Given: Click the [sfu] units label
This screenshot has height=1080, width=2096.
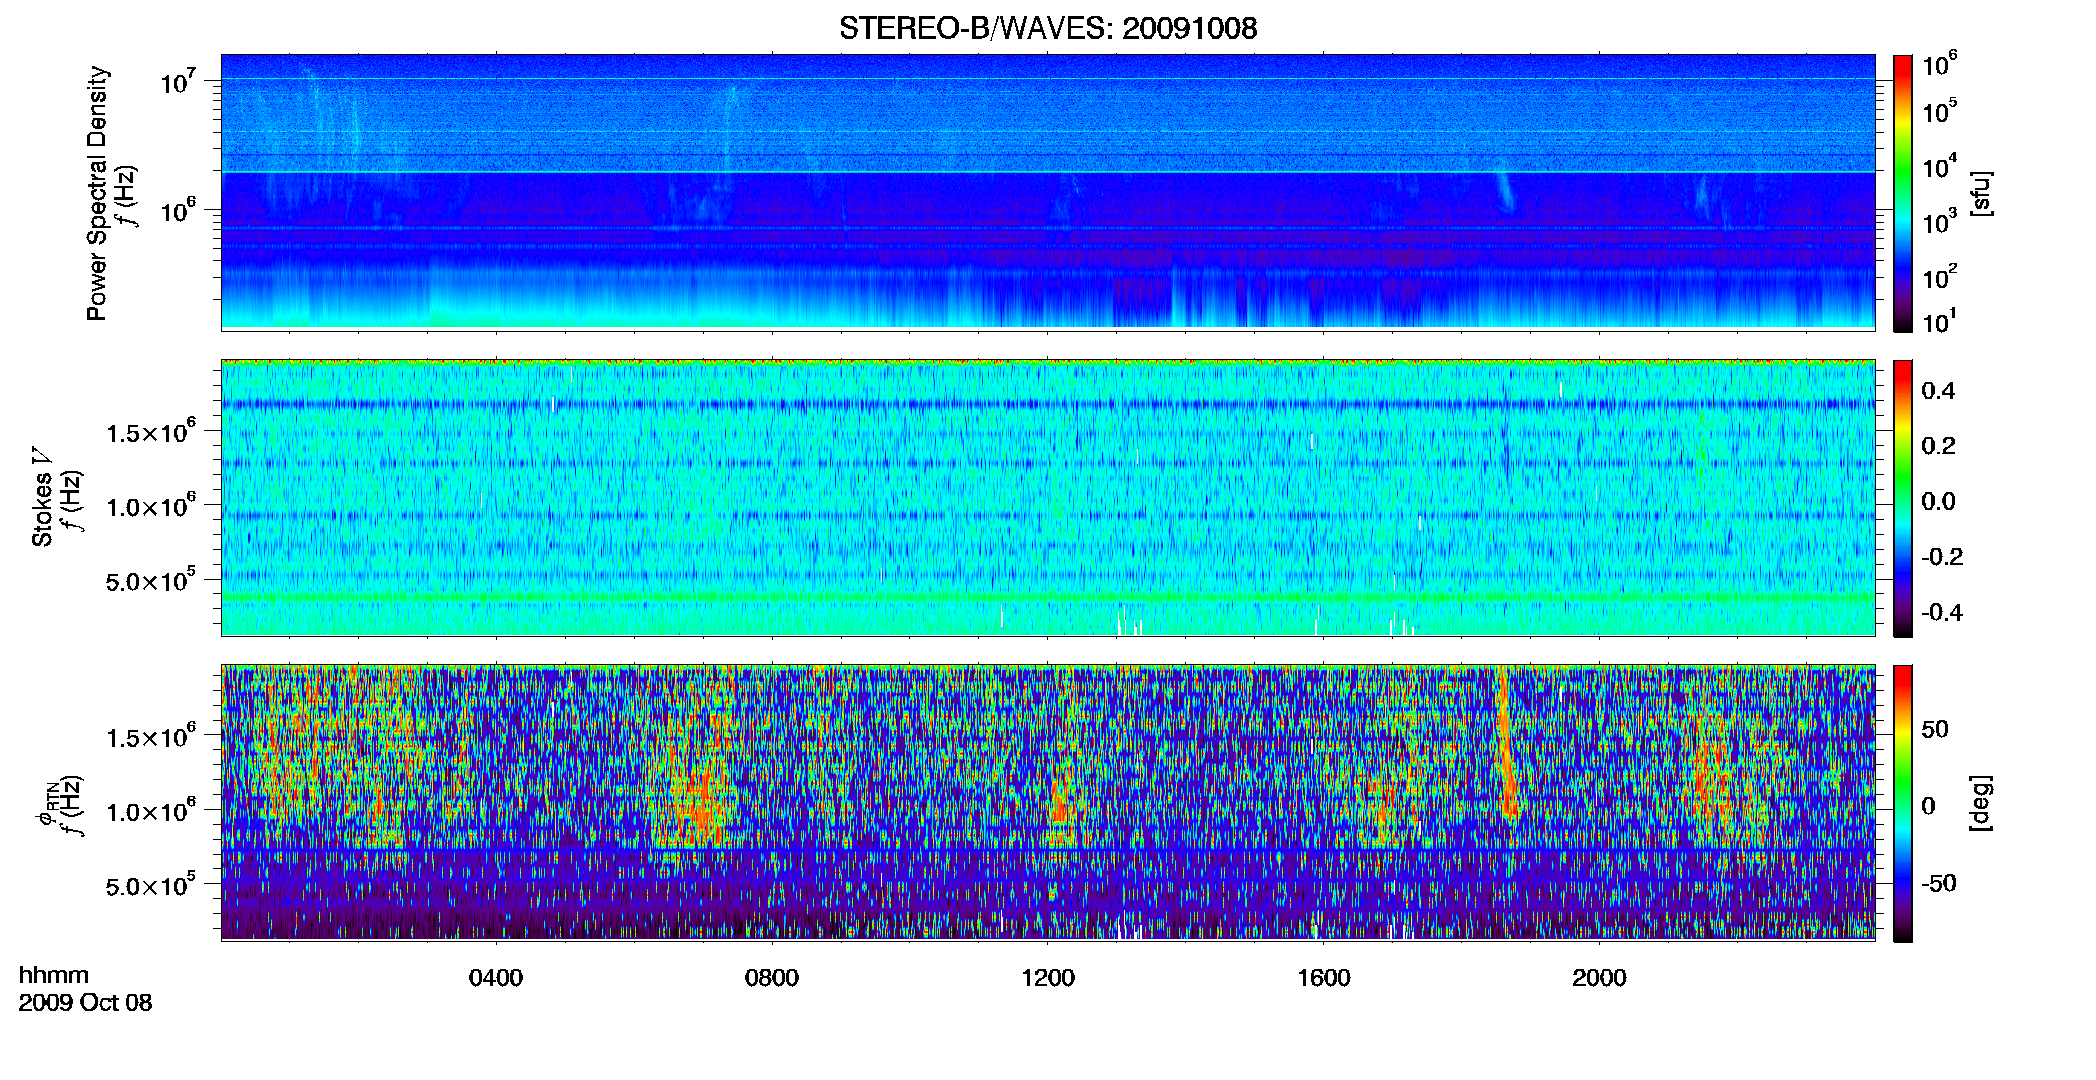Looking at the screenshot, I should (x=1981, y=193).
